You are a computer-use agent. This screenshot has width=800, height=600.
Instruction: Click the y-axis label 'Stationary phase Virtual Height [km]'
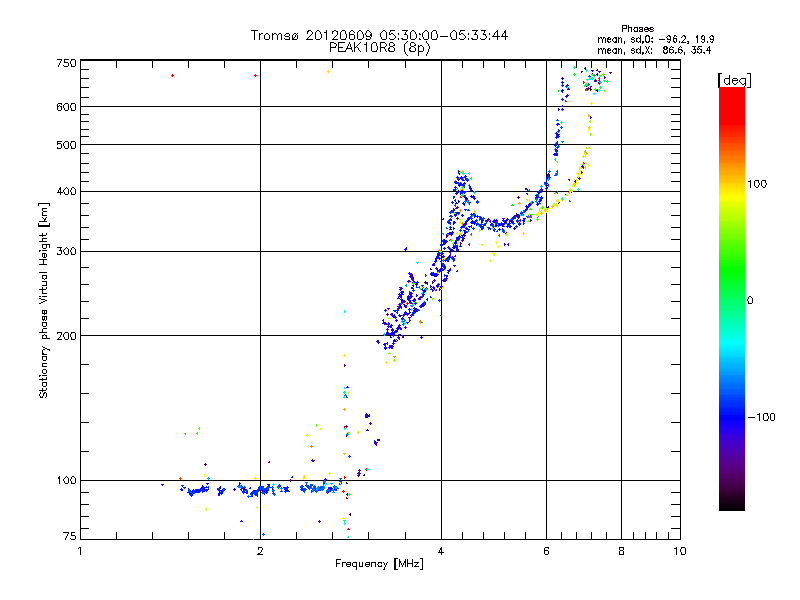44,301
